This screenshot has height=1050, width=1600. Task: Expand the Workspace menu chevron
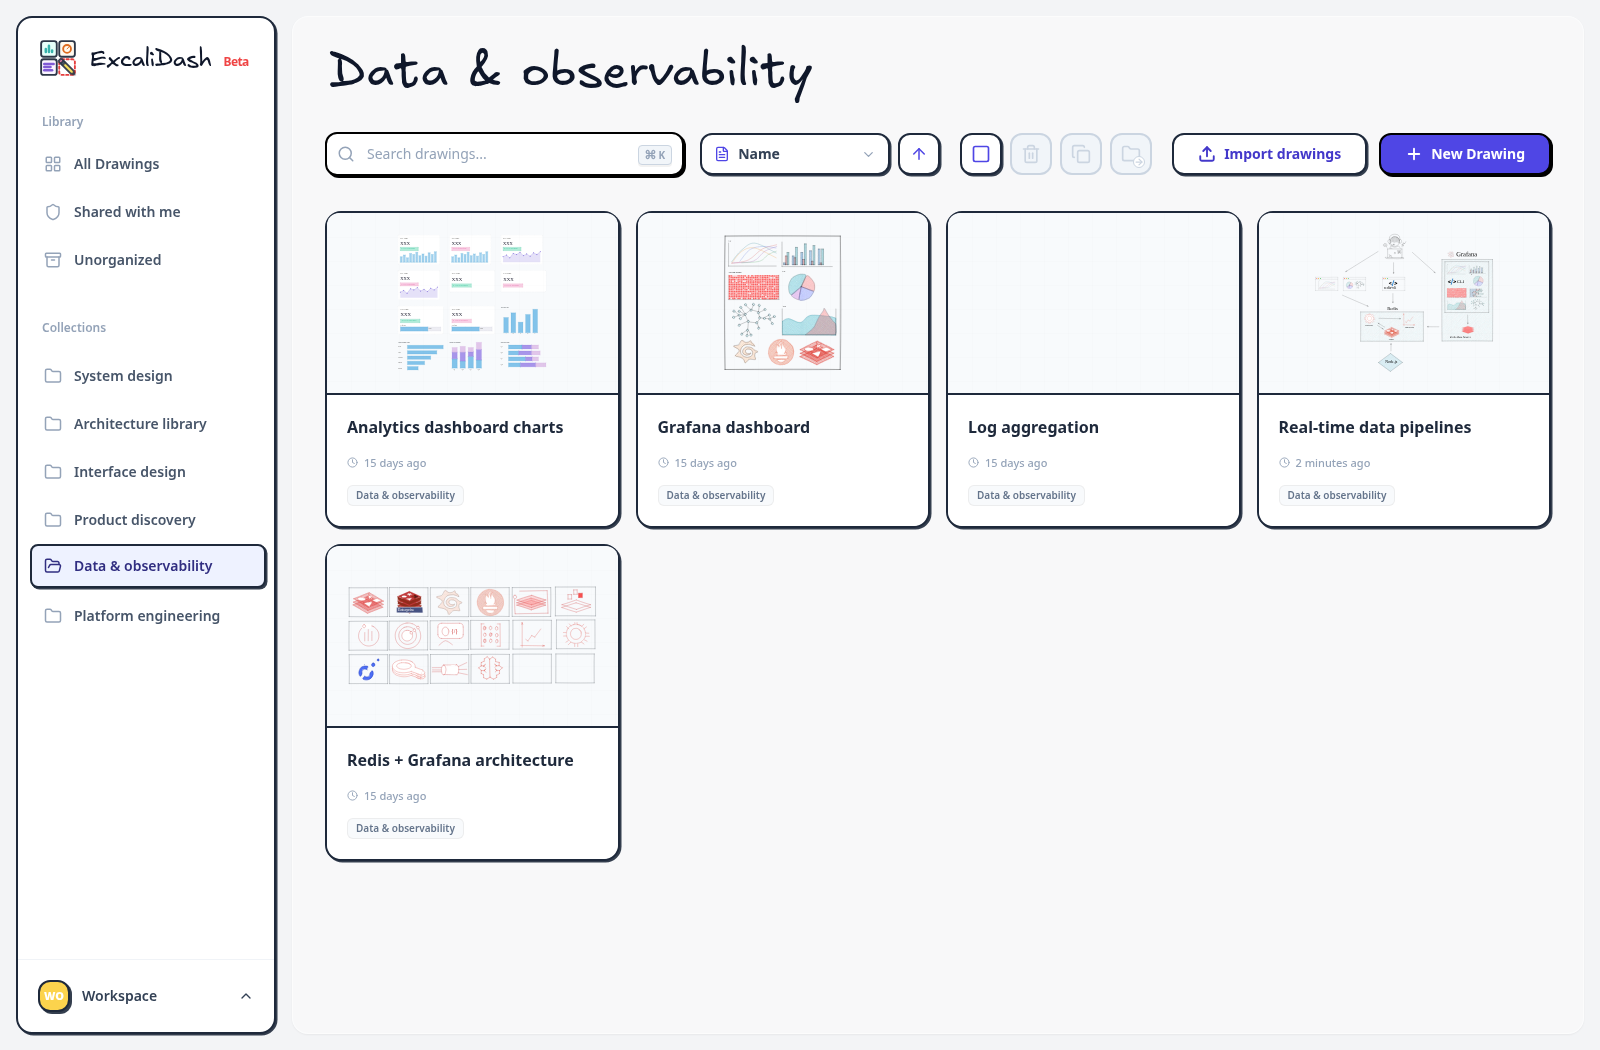(x=246, y=996)
